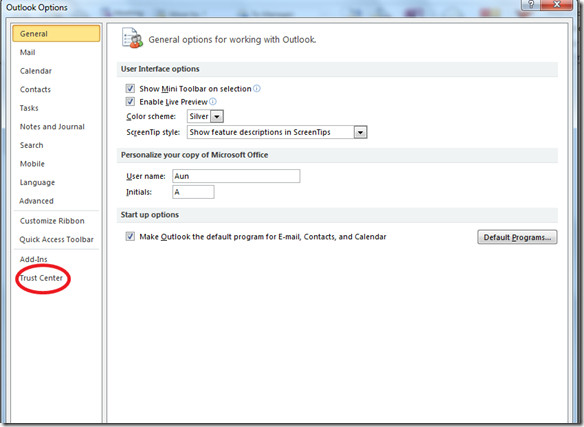Screen dimensions: 584x427
Task: Open the ScreenTip style dropdown arrow
Action: coord(361,132)
